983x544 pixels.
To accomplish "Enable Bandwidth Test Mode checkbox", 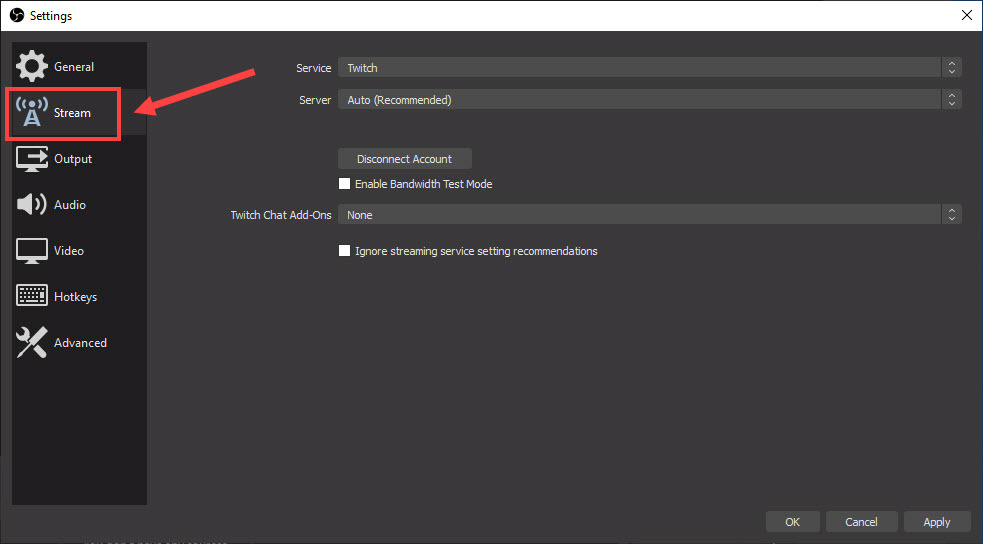I will pyautogui.click(x=345, y=184).
